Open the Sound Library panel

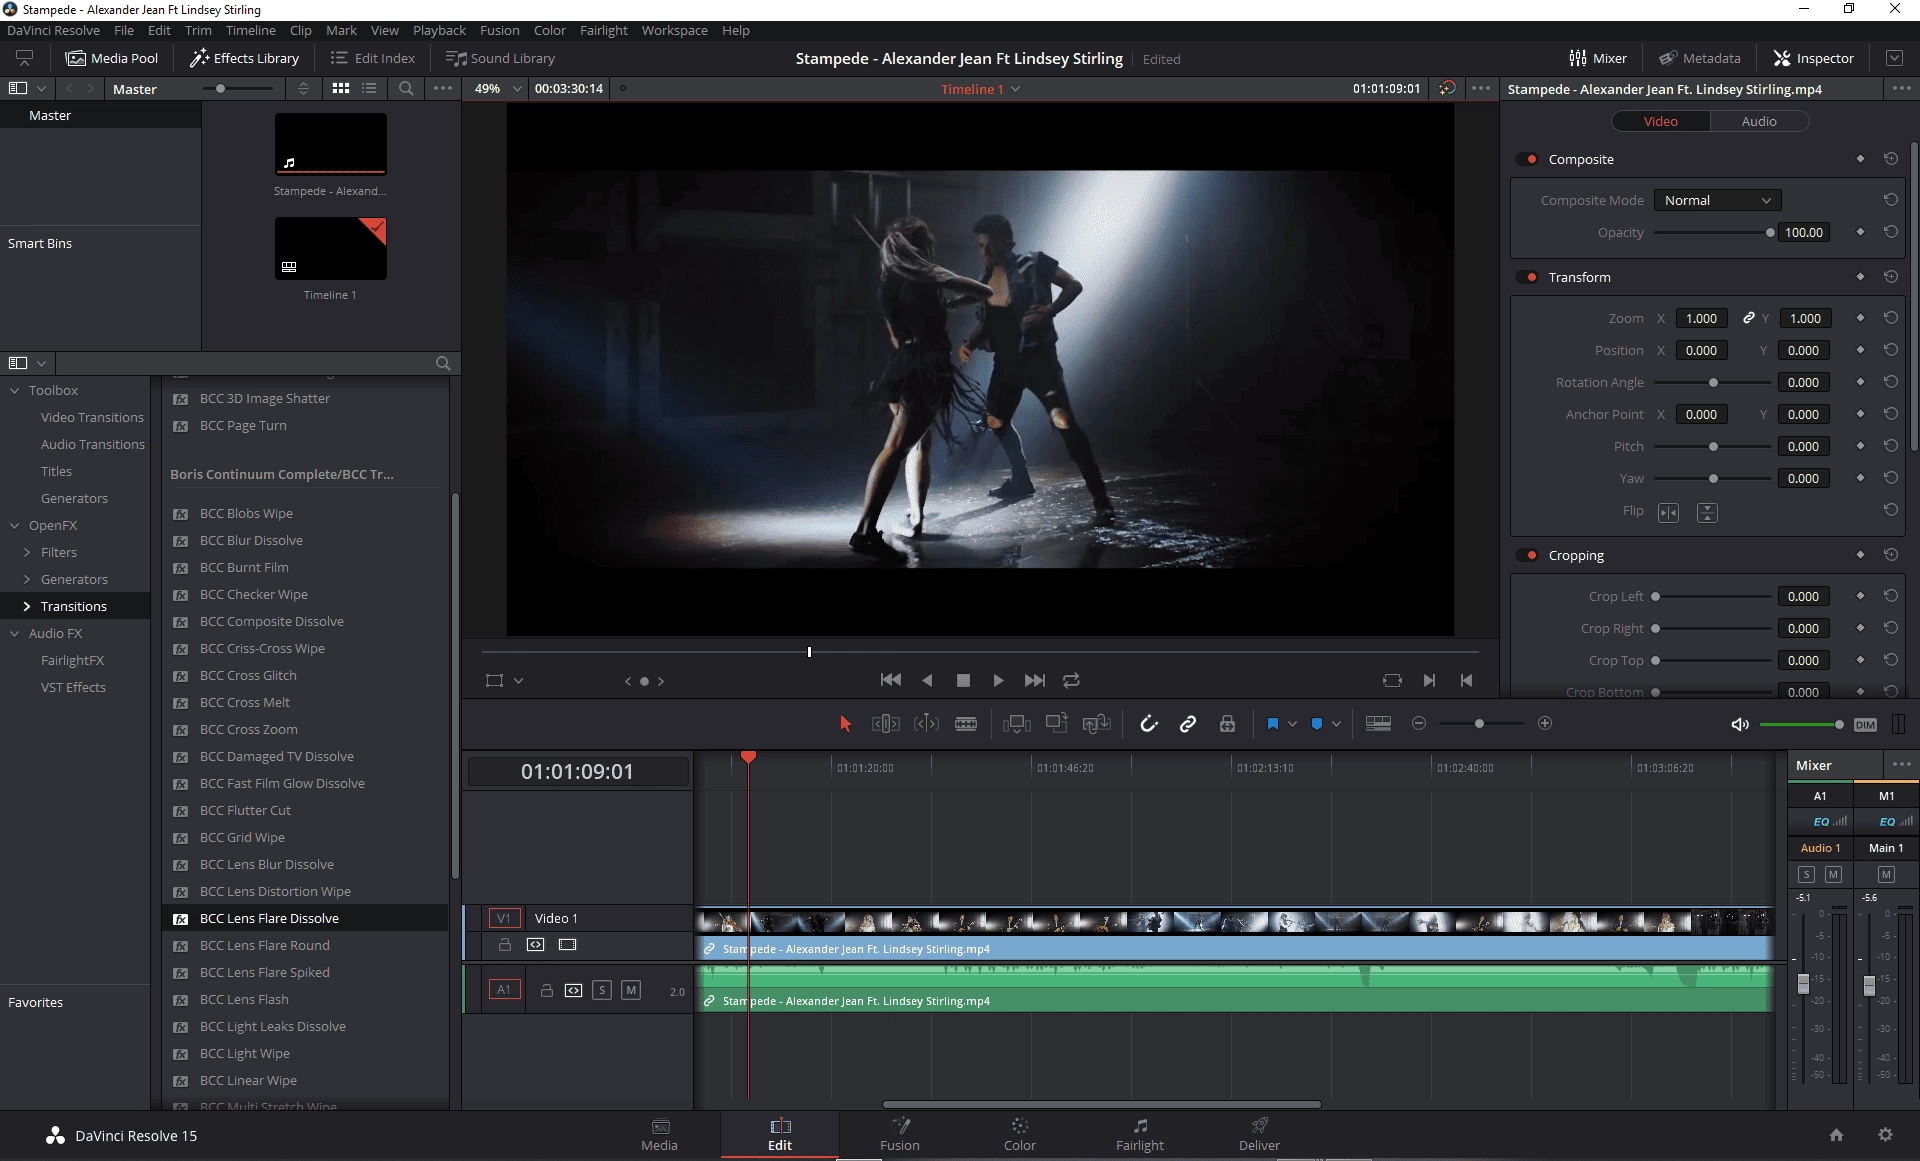coord(501,58)
